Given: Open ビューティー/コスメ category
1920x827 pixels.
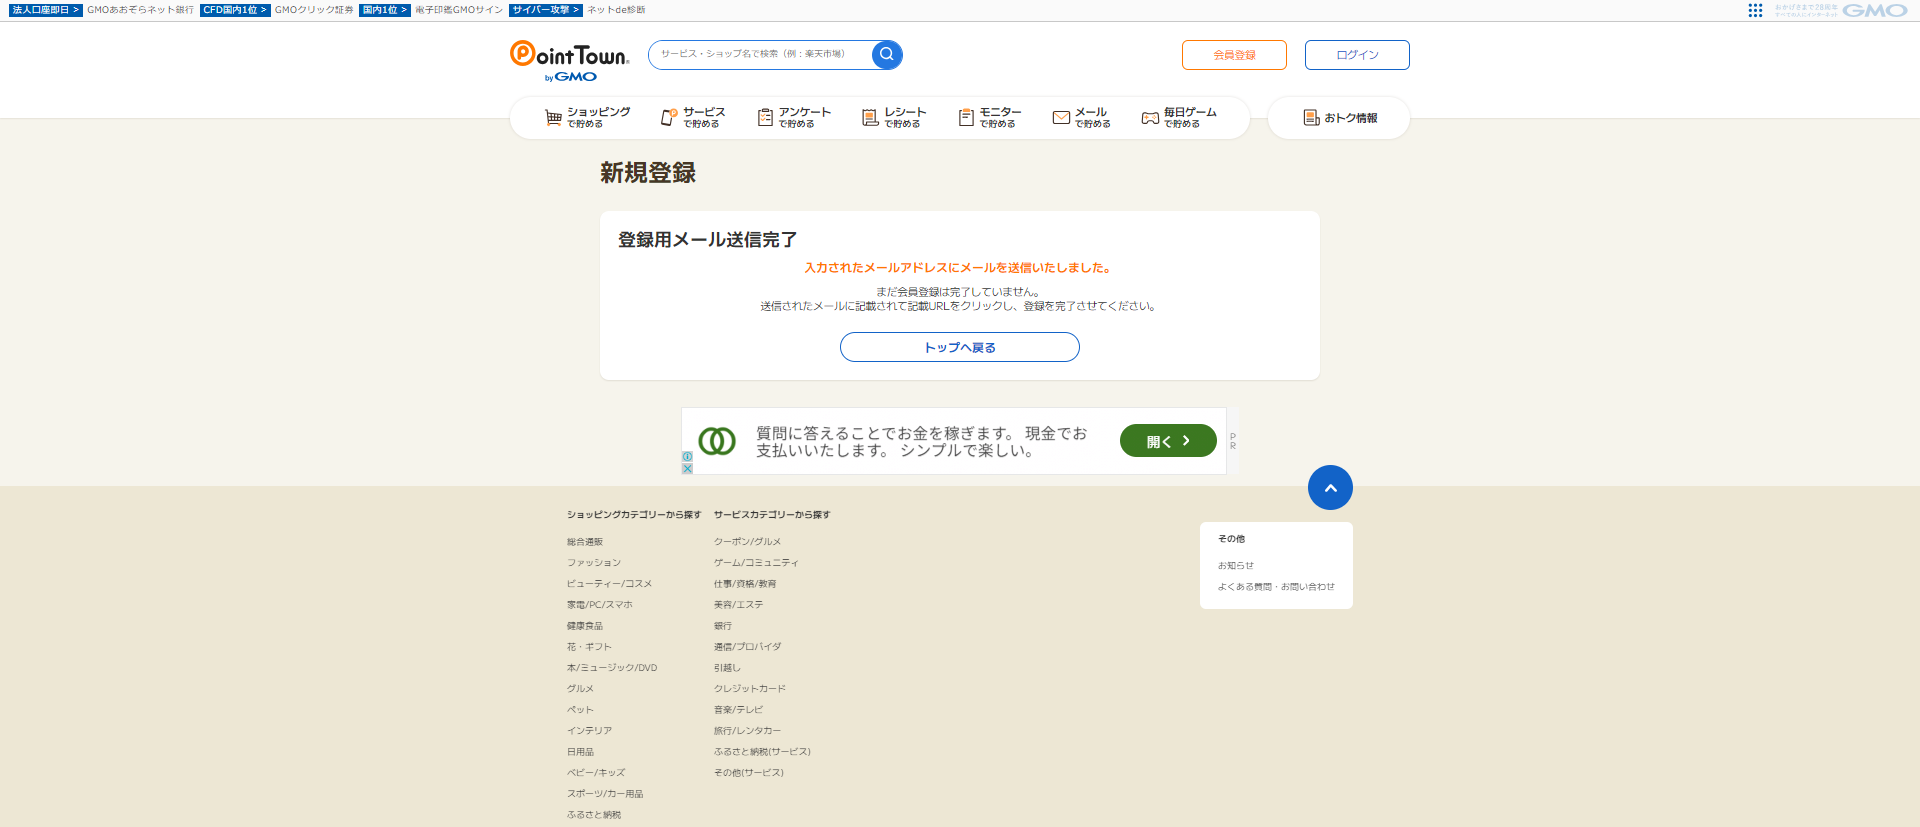Looking at the screenshot, I should pos(609,584).
